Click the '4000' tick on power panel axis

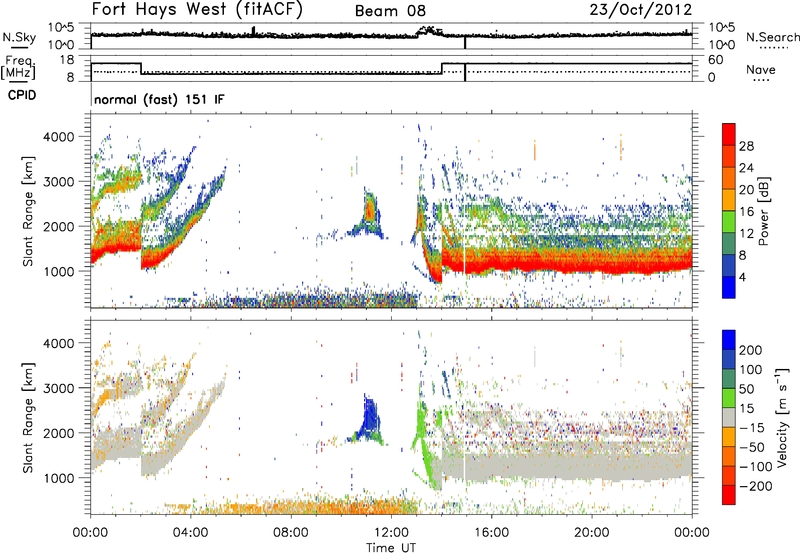pyautogui.click(x=58, y=137)
